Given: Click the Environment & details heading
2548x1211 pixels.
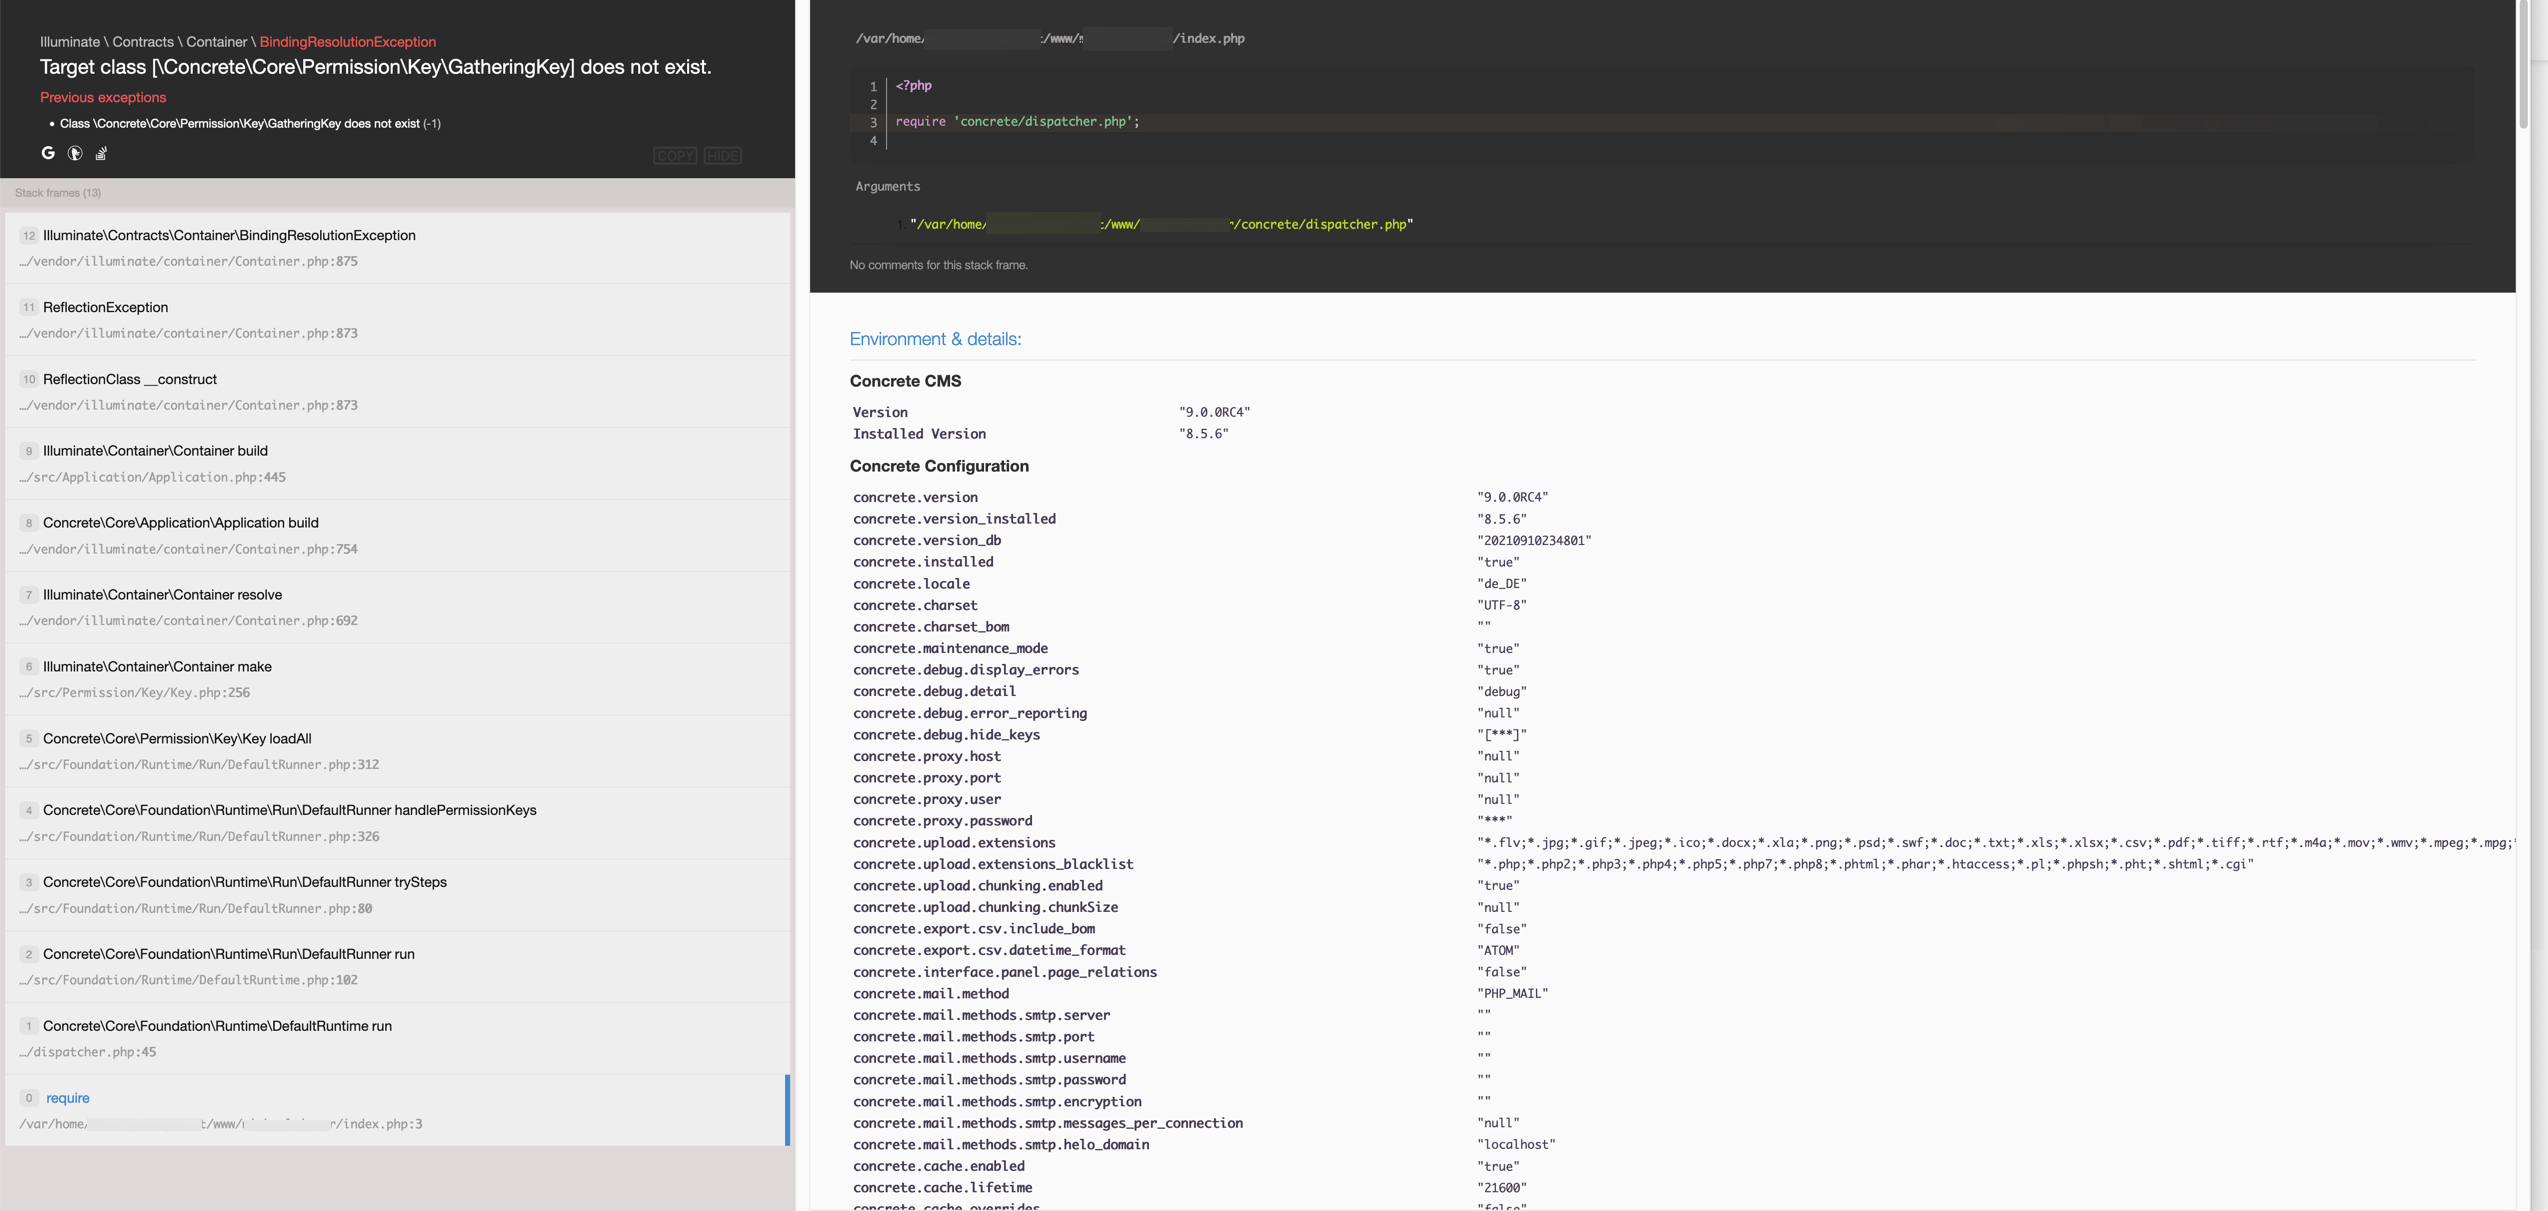Looking at the screenshot, I should 935,339.
